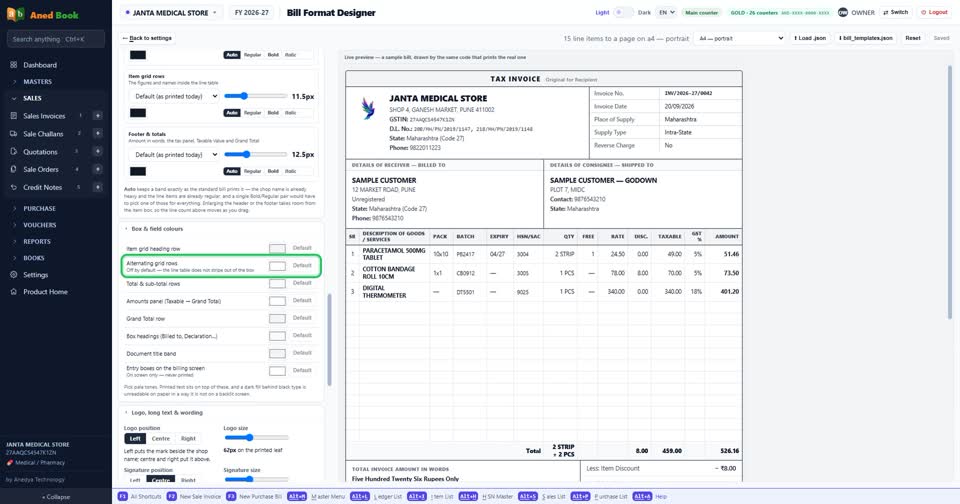Click the Alt+S Sales List badge
The width and height of the screenshot is (960, 504).
[x=528, y=497]
